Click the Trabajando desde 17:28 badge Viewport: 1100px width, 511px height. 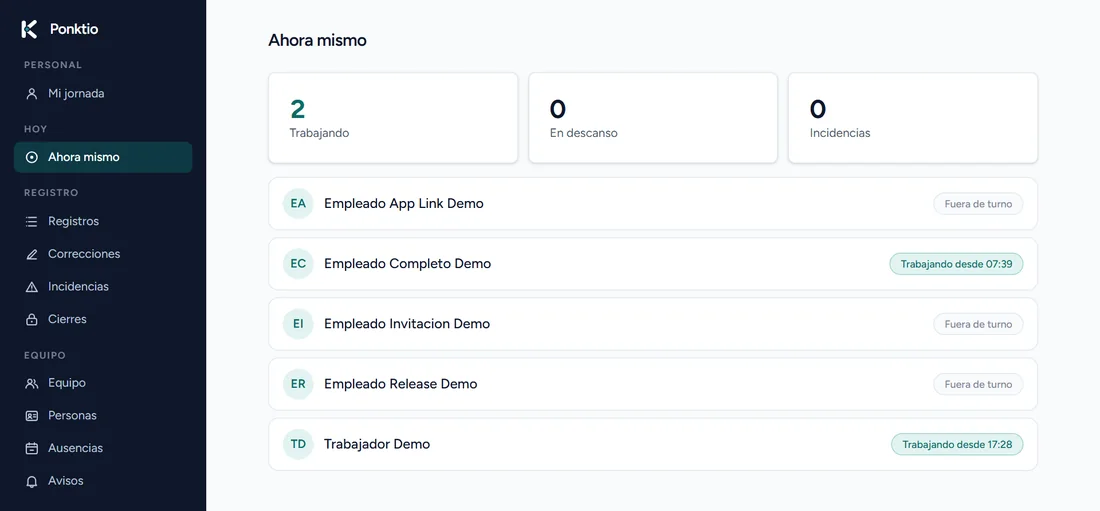[957, 445]
